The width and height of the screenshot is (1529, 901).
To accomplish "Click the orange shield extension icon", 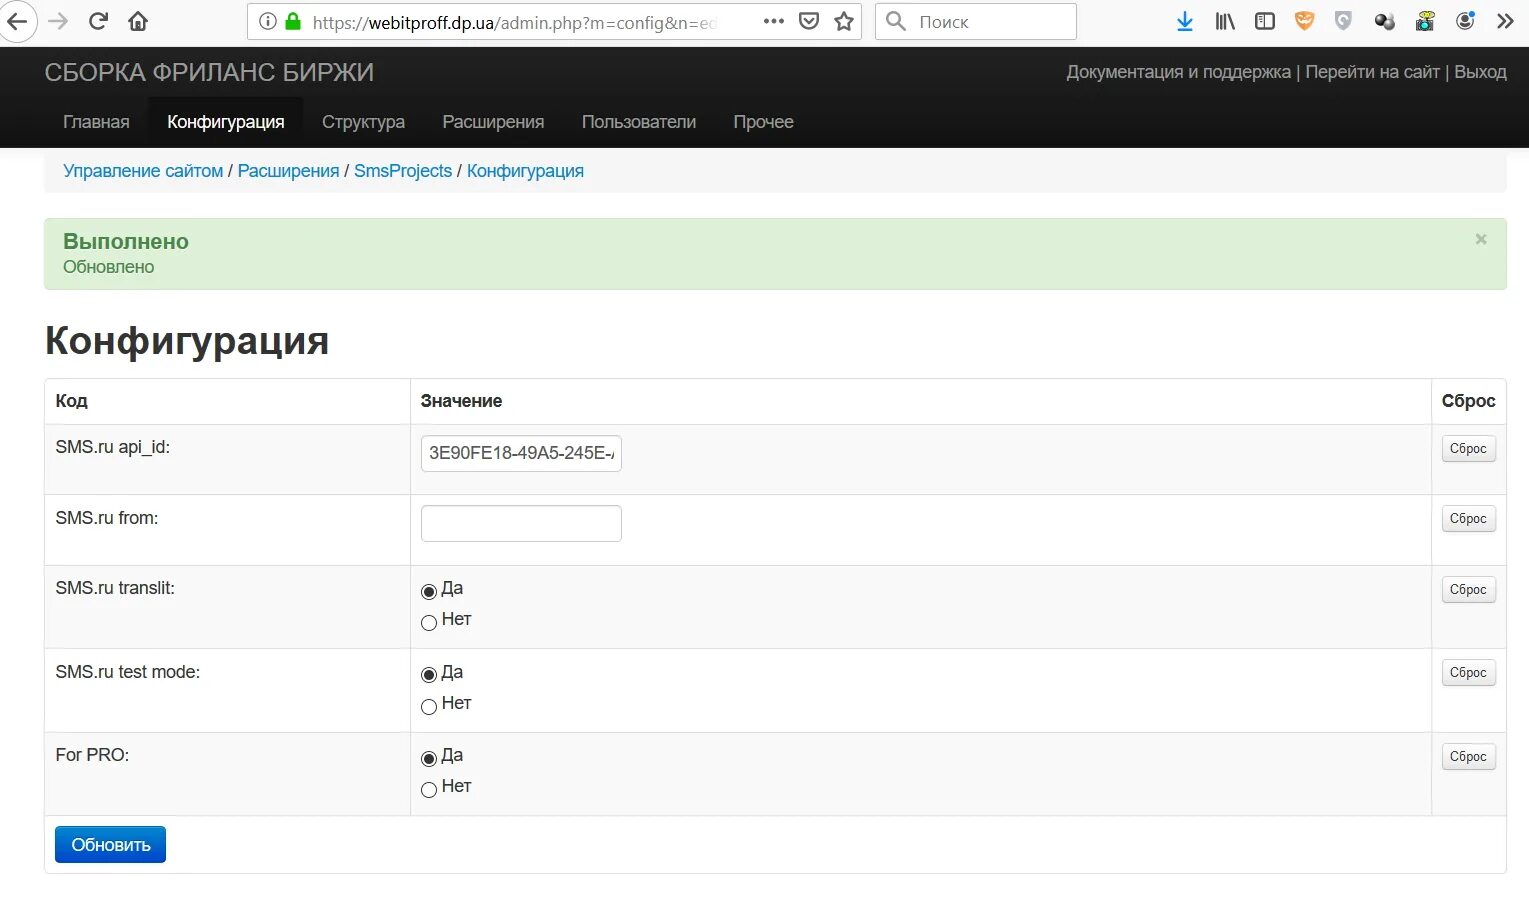I will coord(1304,21).
